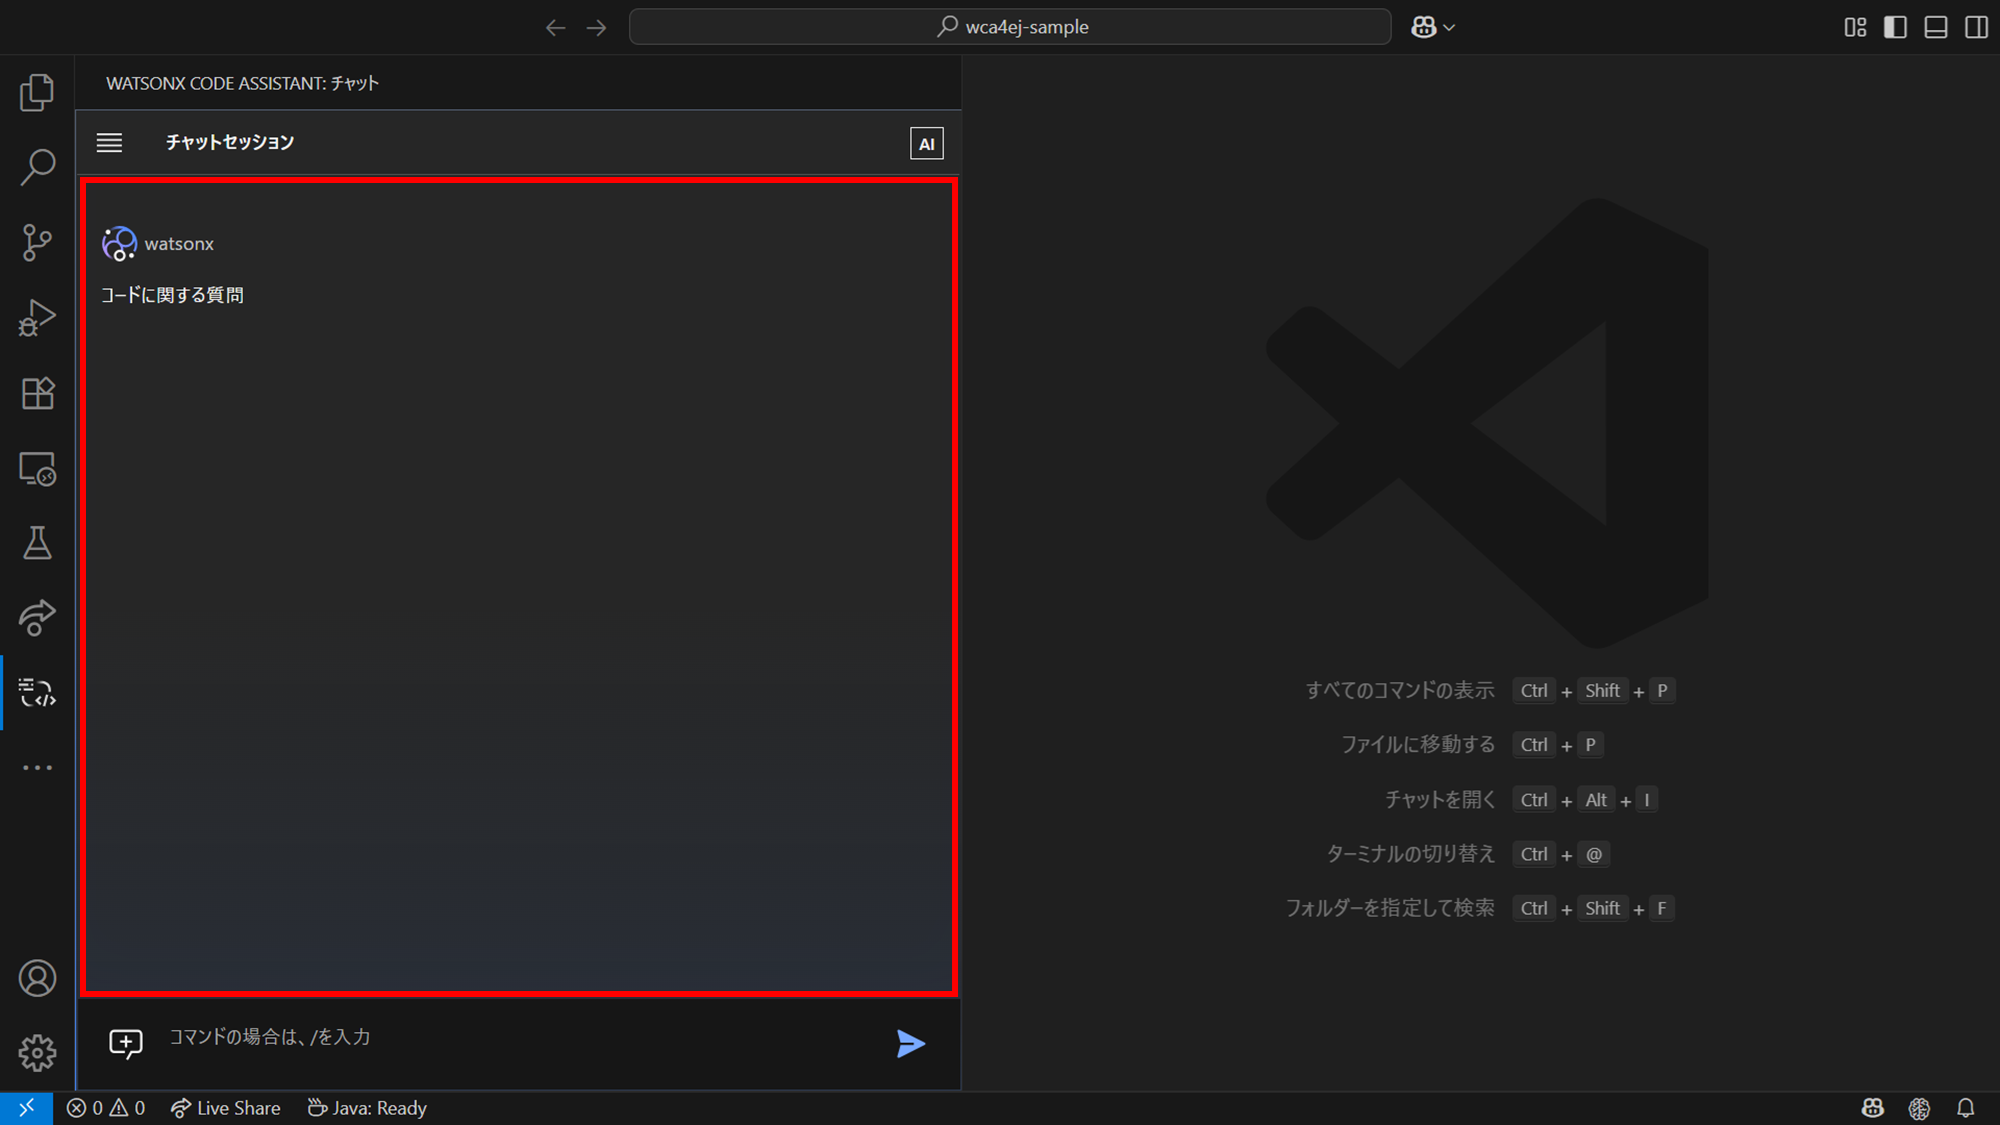The width and height of the screenshot is (2000, 1125).
Task: Open the Manage gear menu
Action: point(37,1052)
